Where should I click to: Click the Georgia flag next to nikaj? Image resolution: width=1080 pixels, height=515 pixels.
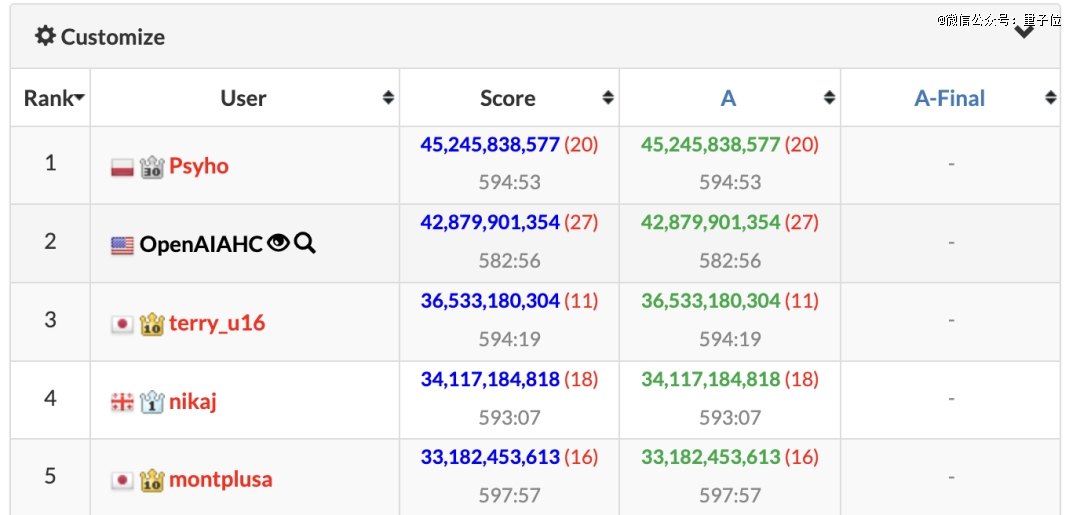(x=122, y=402)
